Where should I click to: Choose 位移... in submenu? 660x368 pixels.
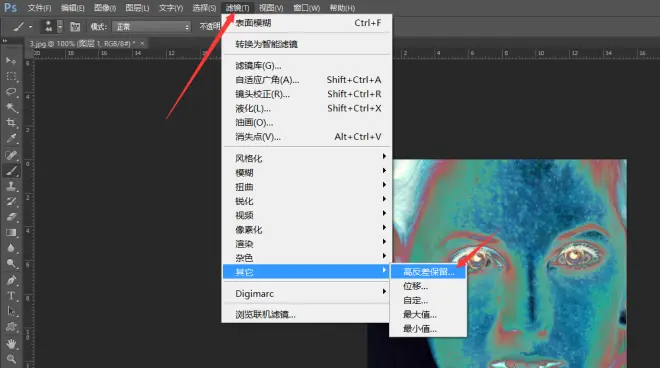428,286
